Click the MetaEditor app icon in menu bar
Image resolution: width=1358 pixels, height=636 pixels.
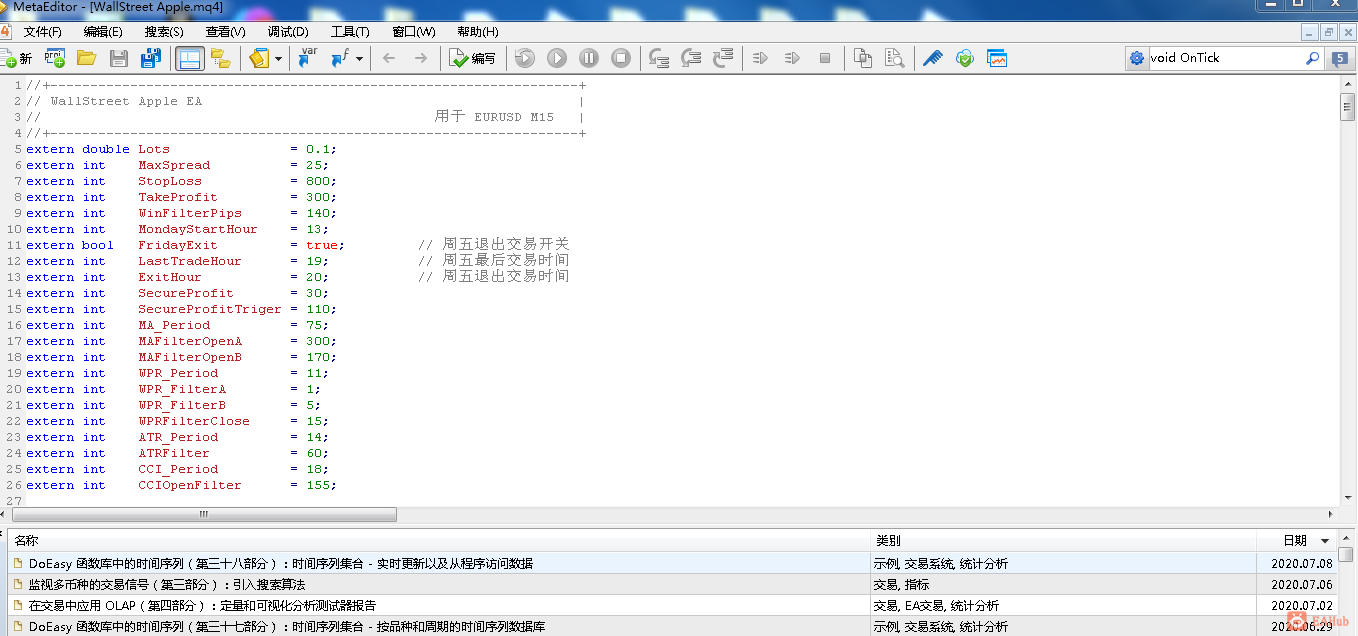[x=5, y=31]
